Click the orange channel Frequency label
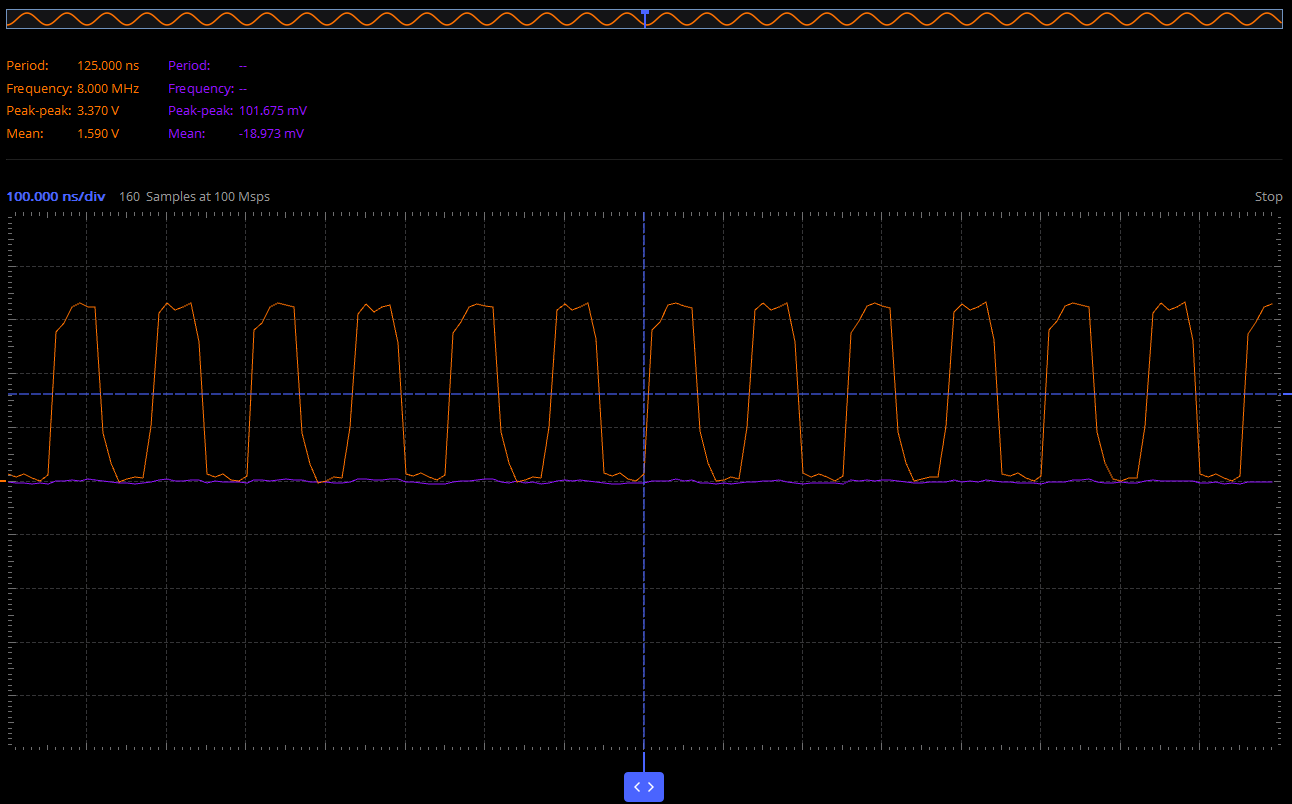The width and height of the screenshot is (1292, 804). coord(39,89)
